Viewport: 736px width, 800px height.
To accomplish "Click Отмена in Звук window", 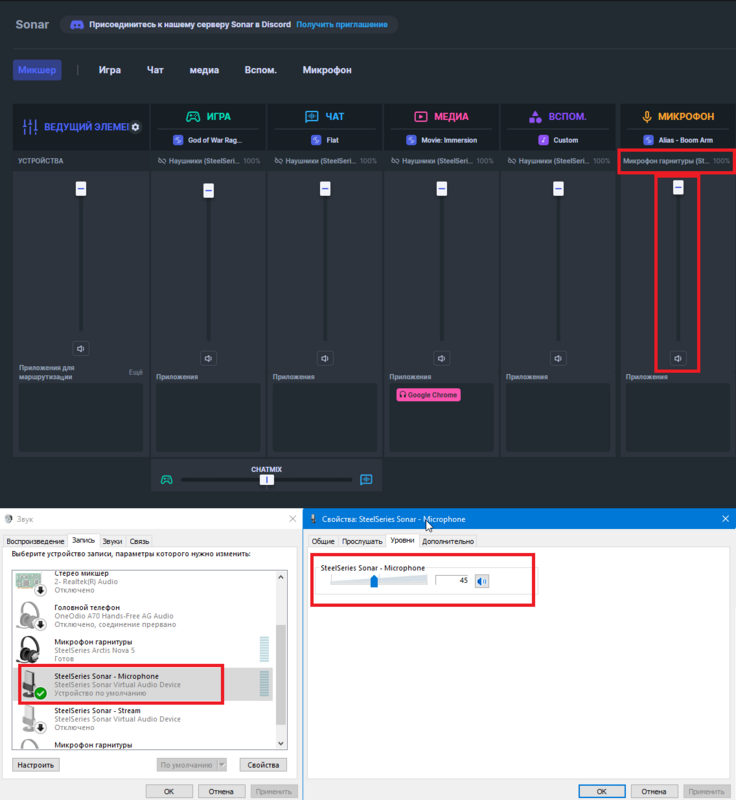I will pyautogui.click(x=221, y=791).
